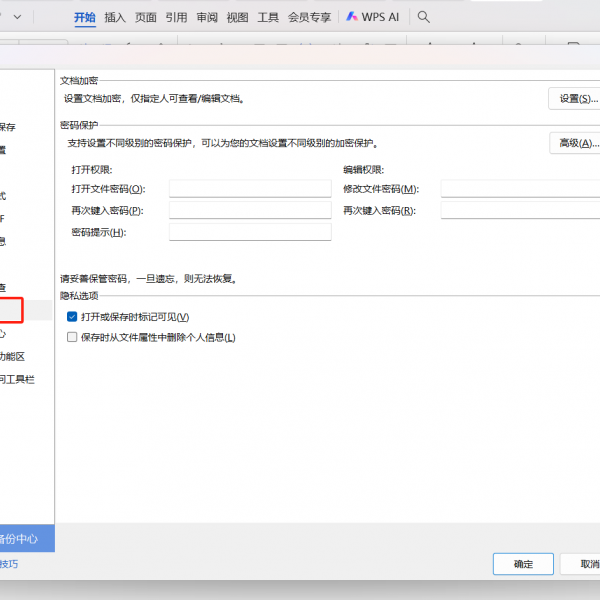
Task: Open the 审阅 ribbon tab
Action: pyautogui.click(x=207, y=17)
